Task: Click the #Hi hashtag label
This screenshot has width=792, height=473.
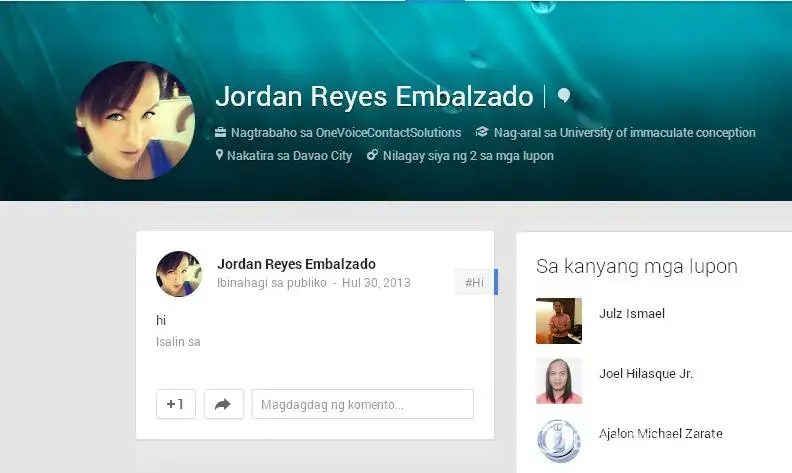Action: (474, 283)
